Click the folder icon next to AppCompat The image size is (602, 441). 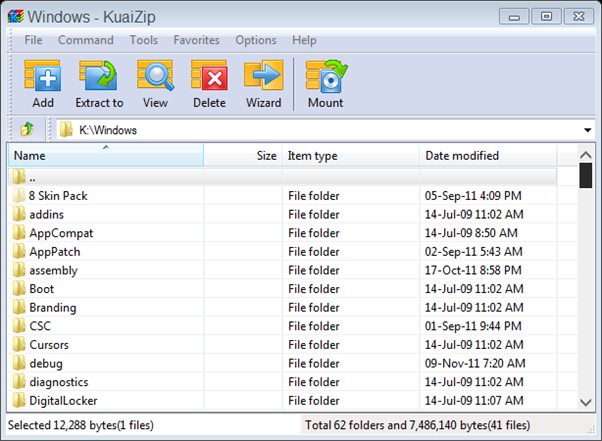pos(19,233)
